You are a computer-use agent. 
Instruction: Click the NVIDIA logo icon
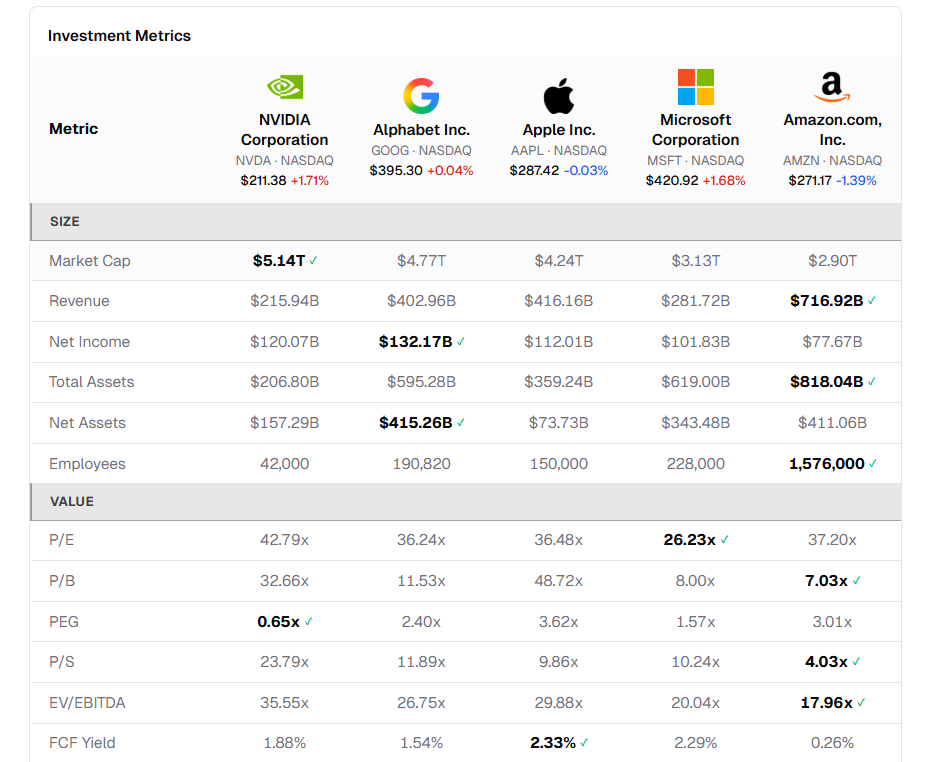[x=284, y=87]
